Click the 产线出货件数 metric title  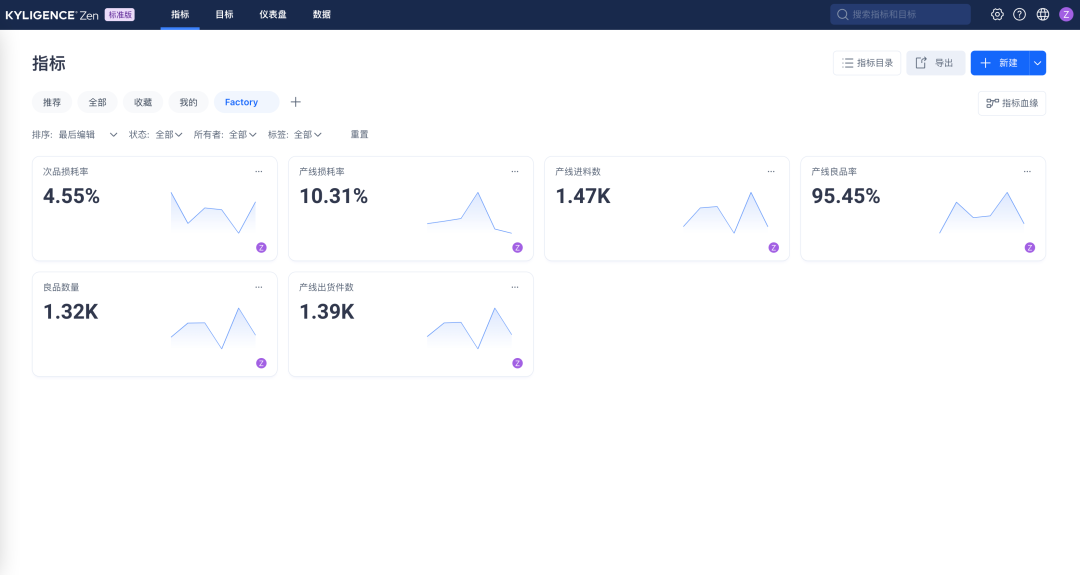point(326,288)
